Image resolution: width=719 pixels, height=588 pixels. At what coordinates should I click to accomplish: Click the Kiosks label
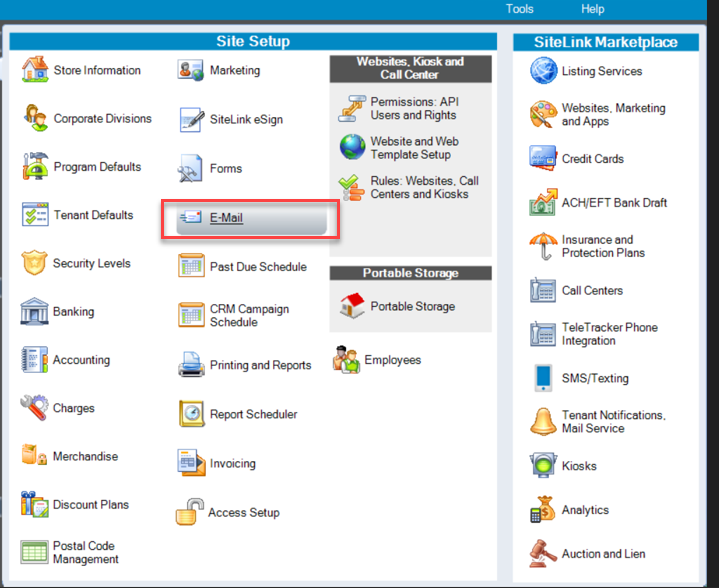pyautogui.click(x=579, y=466)
